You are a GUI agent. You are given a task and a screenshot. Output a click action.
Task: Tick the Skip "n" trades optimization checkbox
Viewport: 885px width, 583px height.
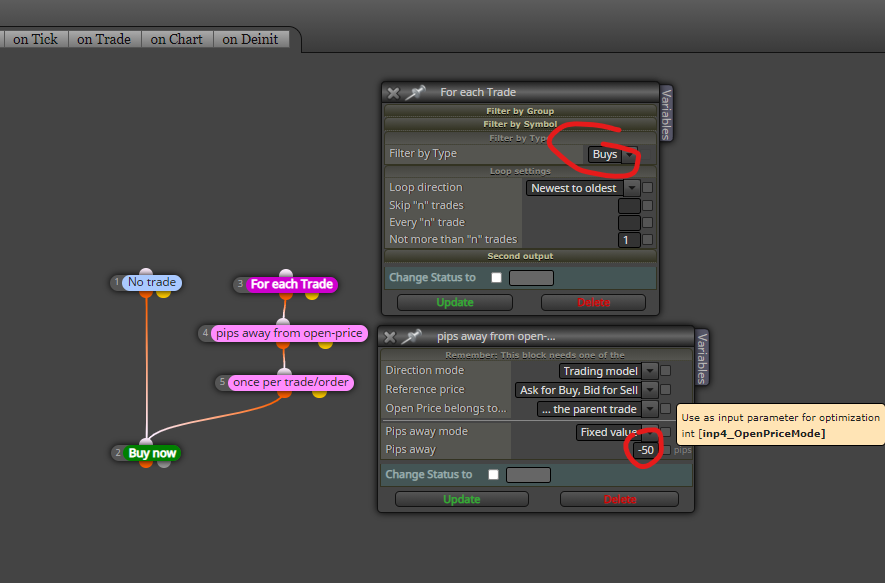pyautogui.click(x=647, y=205)
